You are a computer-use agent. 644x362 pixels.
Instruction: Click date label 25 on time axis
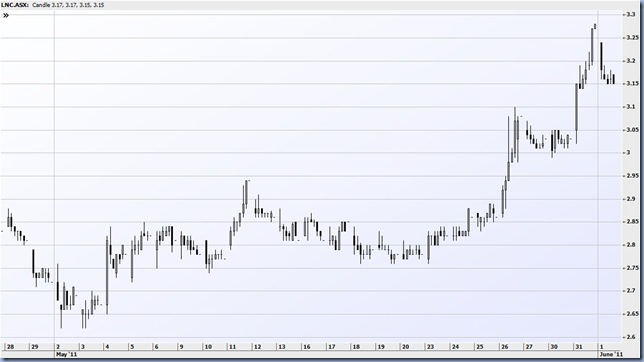tap(479, 347)
